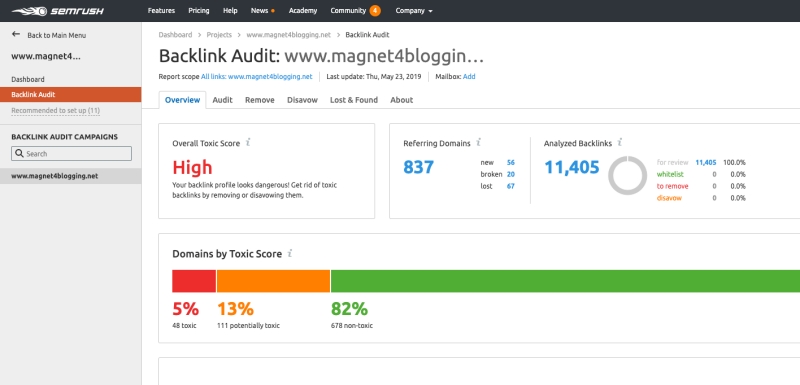
Task: Open the Features menu
Action: click(161, 10)
